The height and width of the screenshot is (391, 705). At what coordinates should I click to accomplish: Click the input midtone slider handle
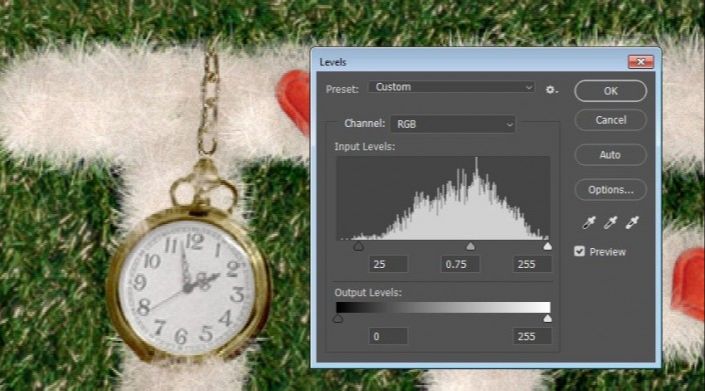tap(470, 246)
